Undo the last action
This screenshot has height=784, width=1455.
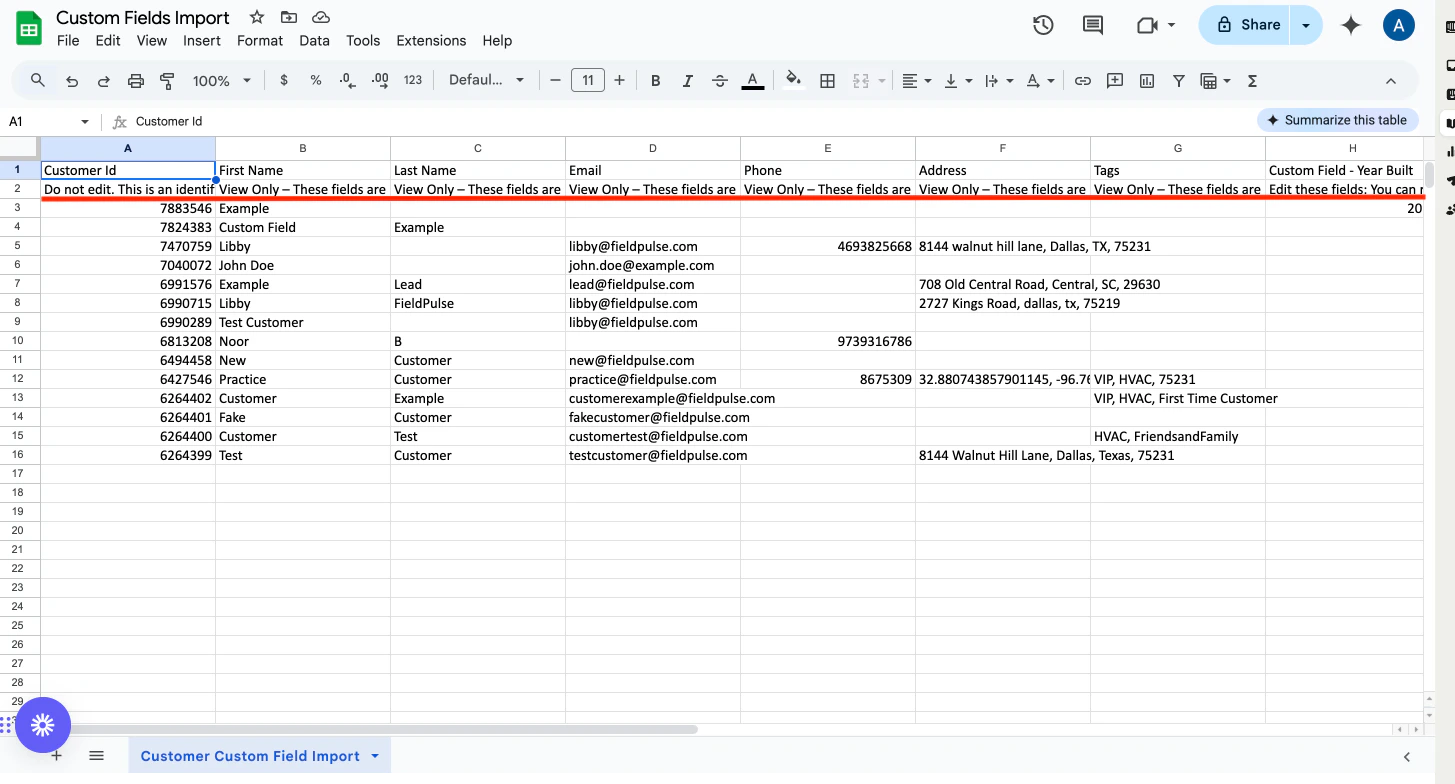point(71,81)
